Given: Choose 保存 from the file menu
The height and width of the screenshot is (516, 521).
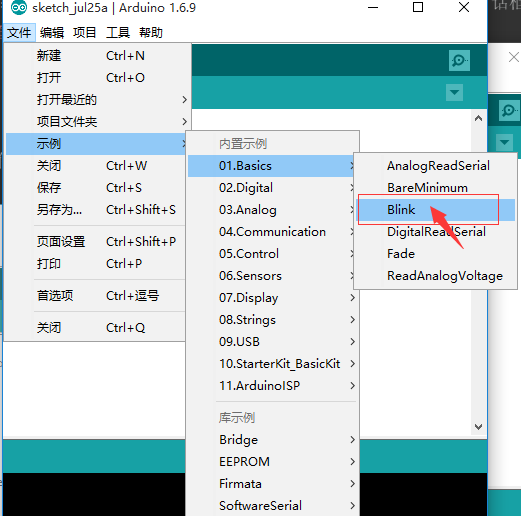Looking at the screenshot, I should click(96, 188).
